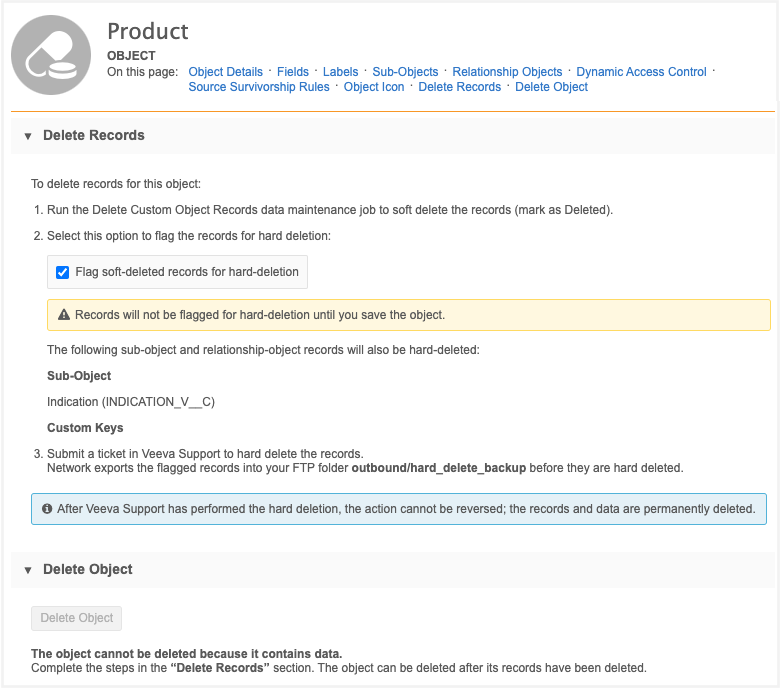Collapse the Delete Object section arrow
780x689 pixels.
tap(28, 570)
